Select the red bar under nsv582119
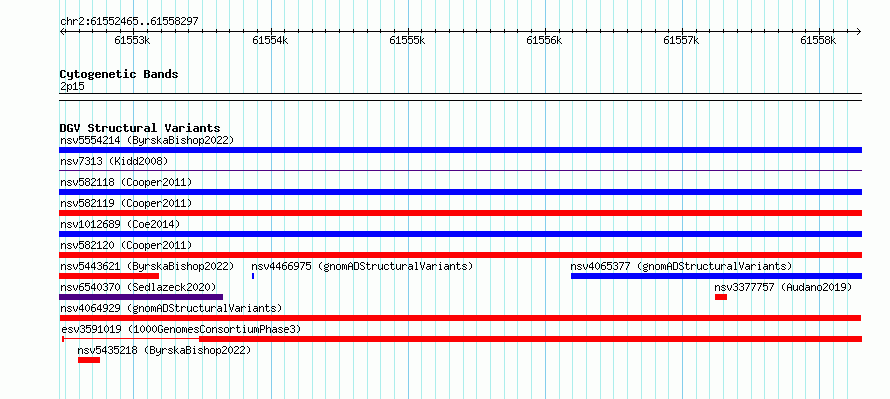 coord(460,213)
